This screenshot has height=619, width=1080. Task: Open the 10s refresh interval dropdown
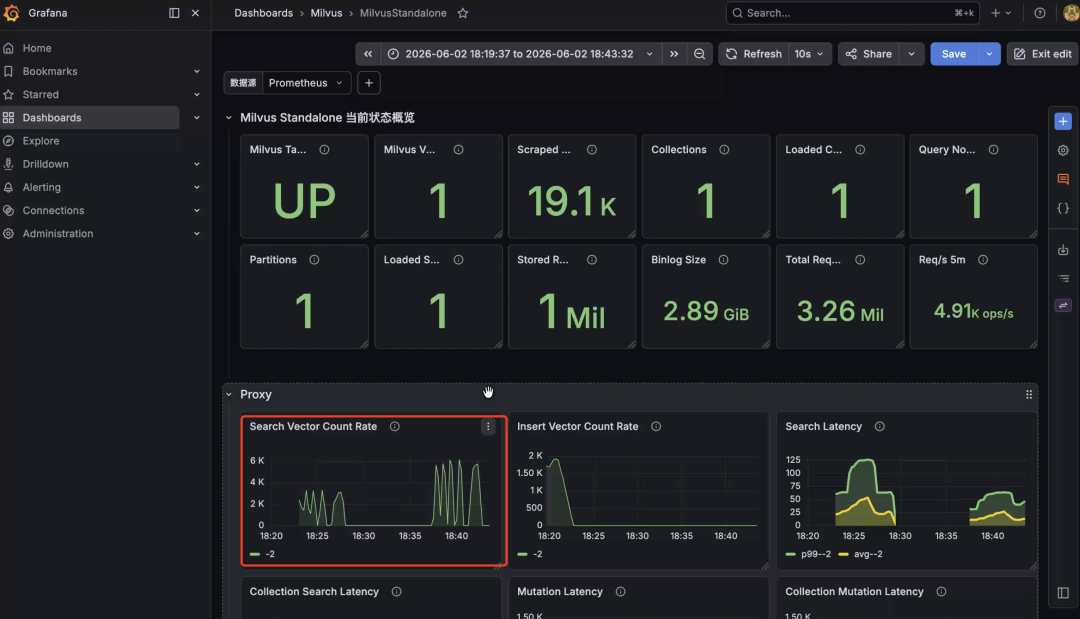click(x=809, y=54)
